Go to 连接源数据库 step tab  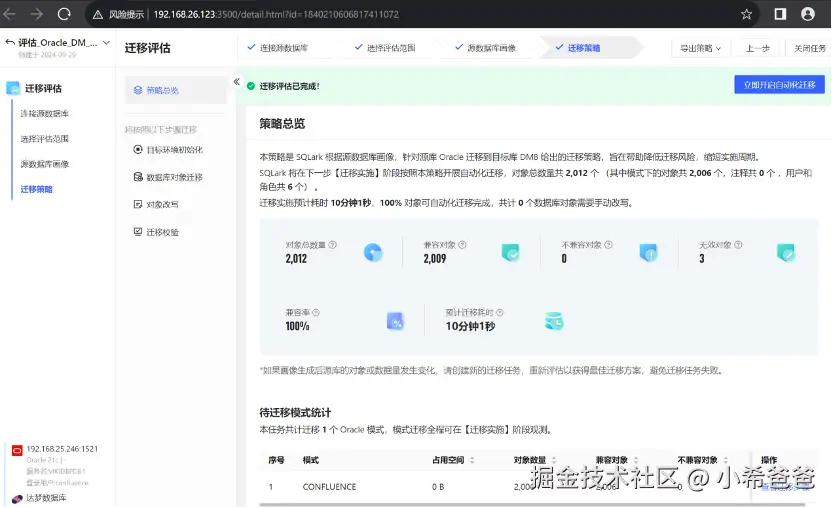[278, 48]
